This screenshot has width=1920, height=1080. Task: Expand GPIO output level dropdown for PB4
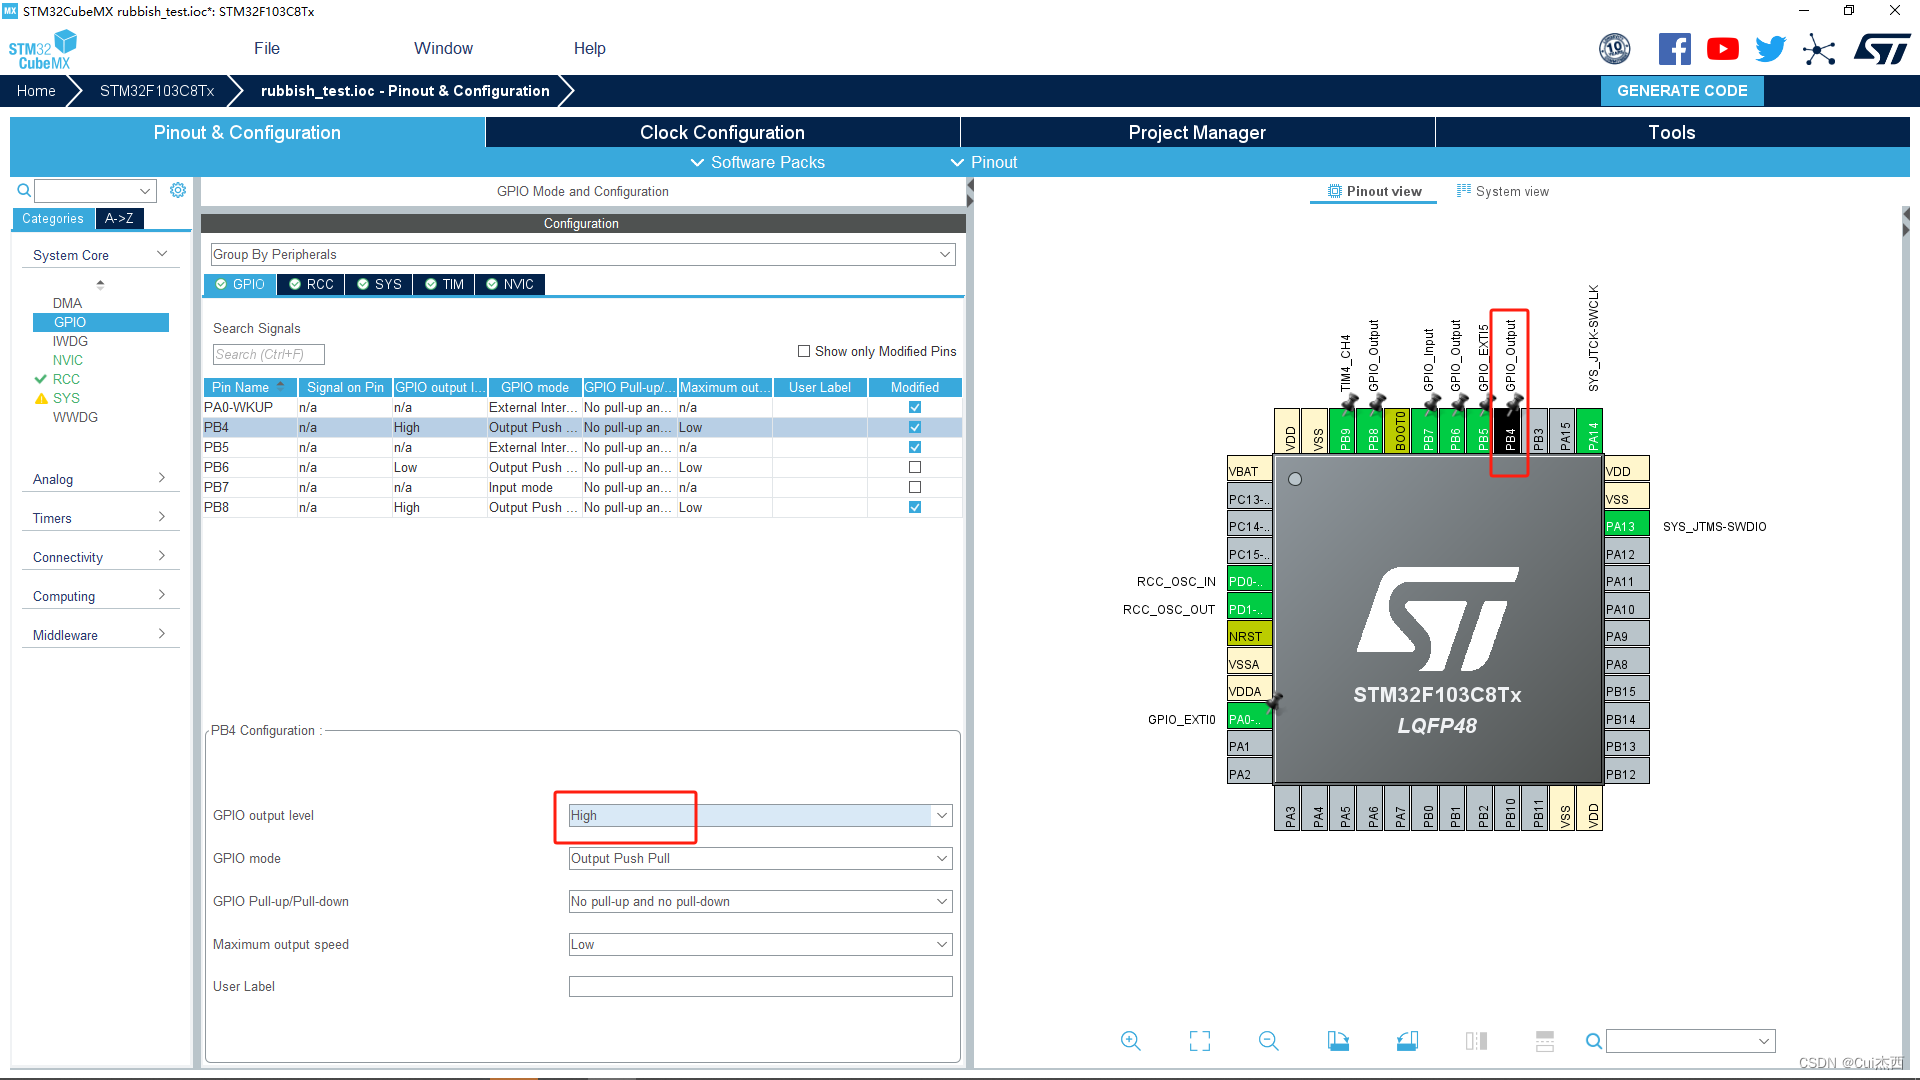(x=944, y=815)
